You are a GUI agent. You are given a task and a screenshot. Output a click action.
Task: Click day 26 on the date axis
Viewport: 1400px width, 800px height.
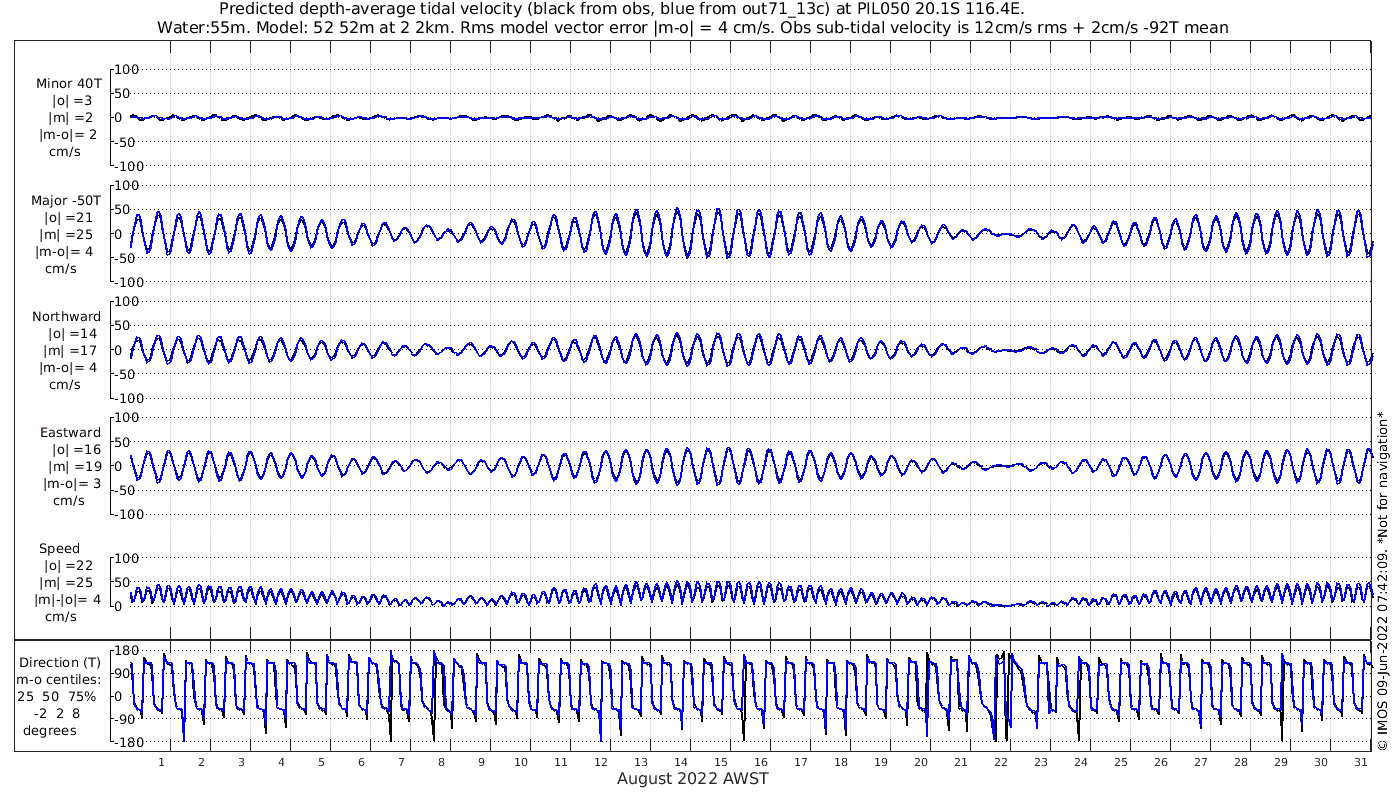pos(1160,761)
